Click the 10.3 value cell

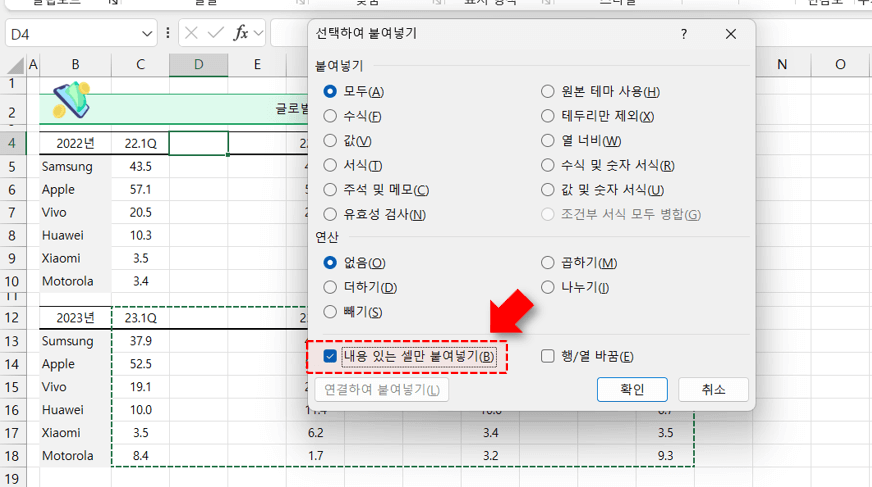pos(140,235)
